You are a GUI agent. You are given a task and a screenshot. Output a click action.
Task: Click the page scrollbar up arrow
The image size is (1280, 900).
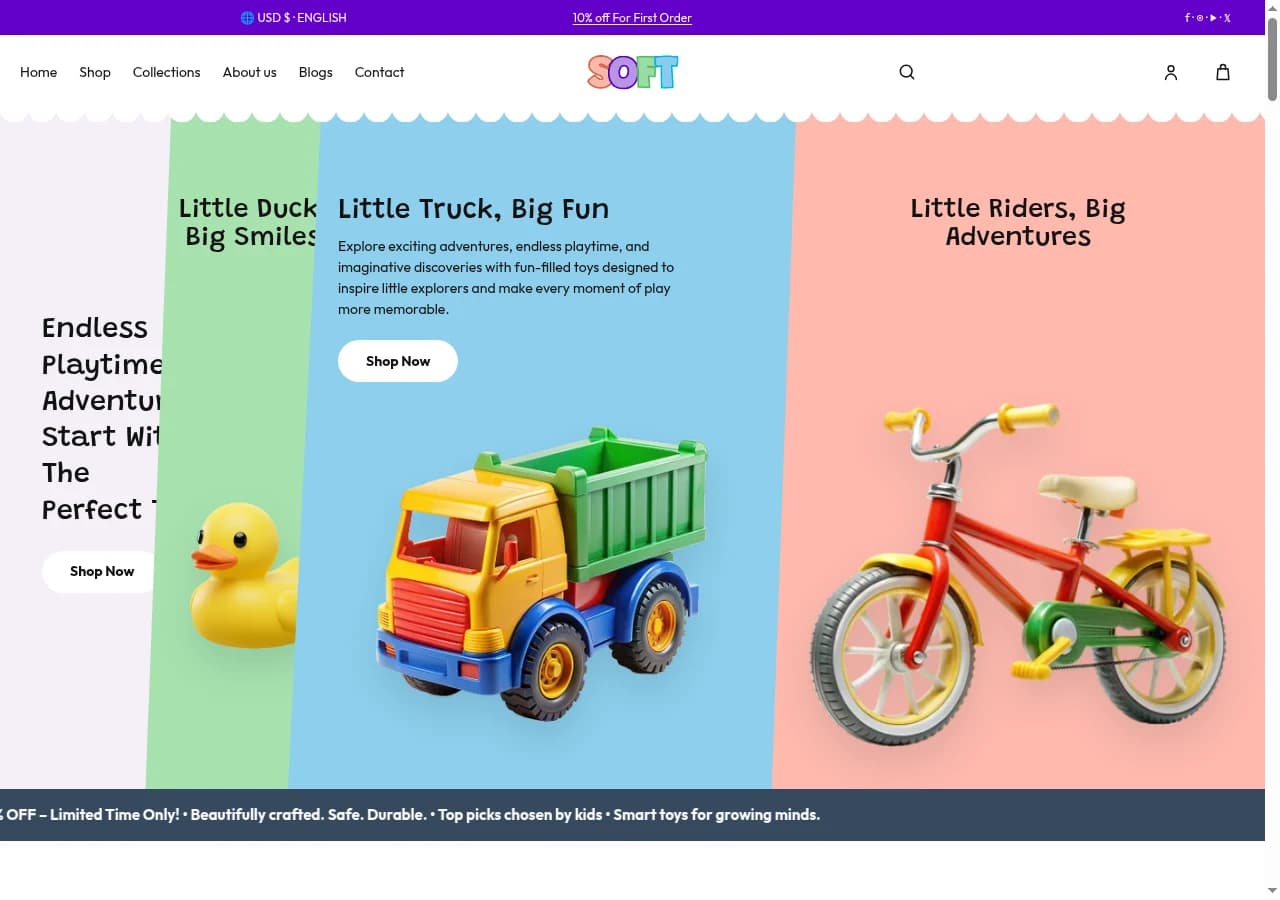click(x=1272, y=7)
